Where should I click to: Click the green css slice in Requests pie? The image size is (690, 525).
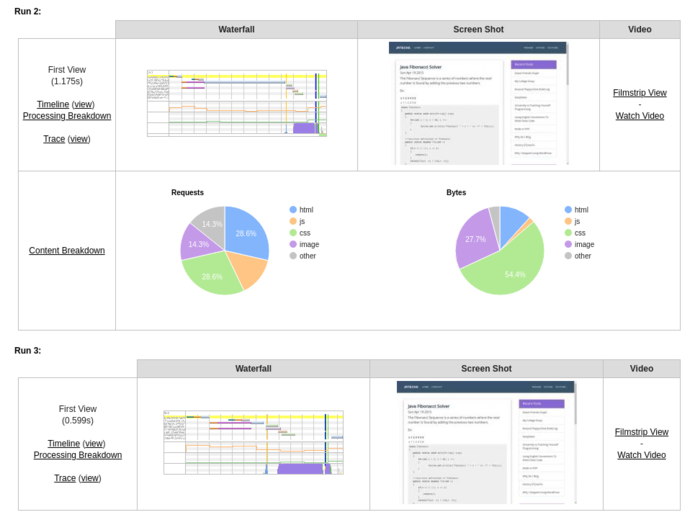pyautogui.click(x=215, y=275)
